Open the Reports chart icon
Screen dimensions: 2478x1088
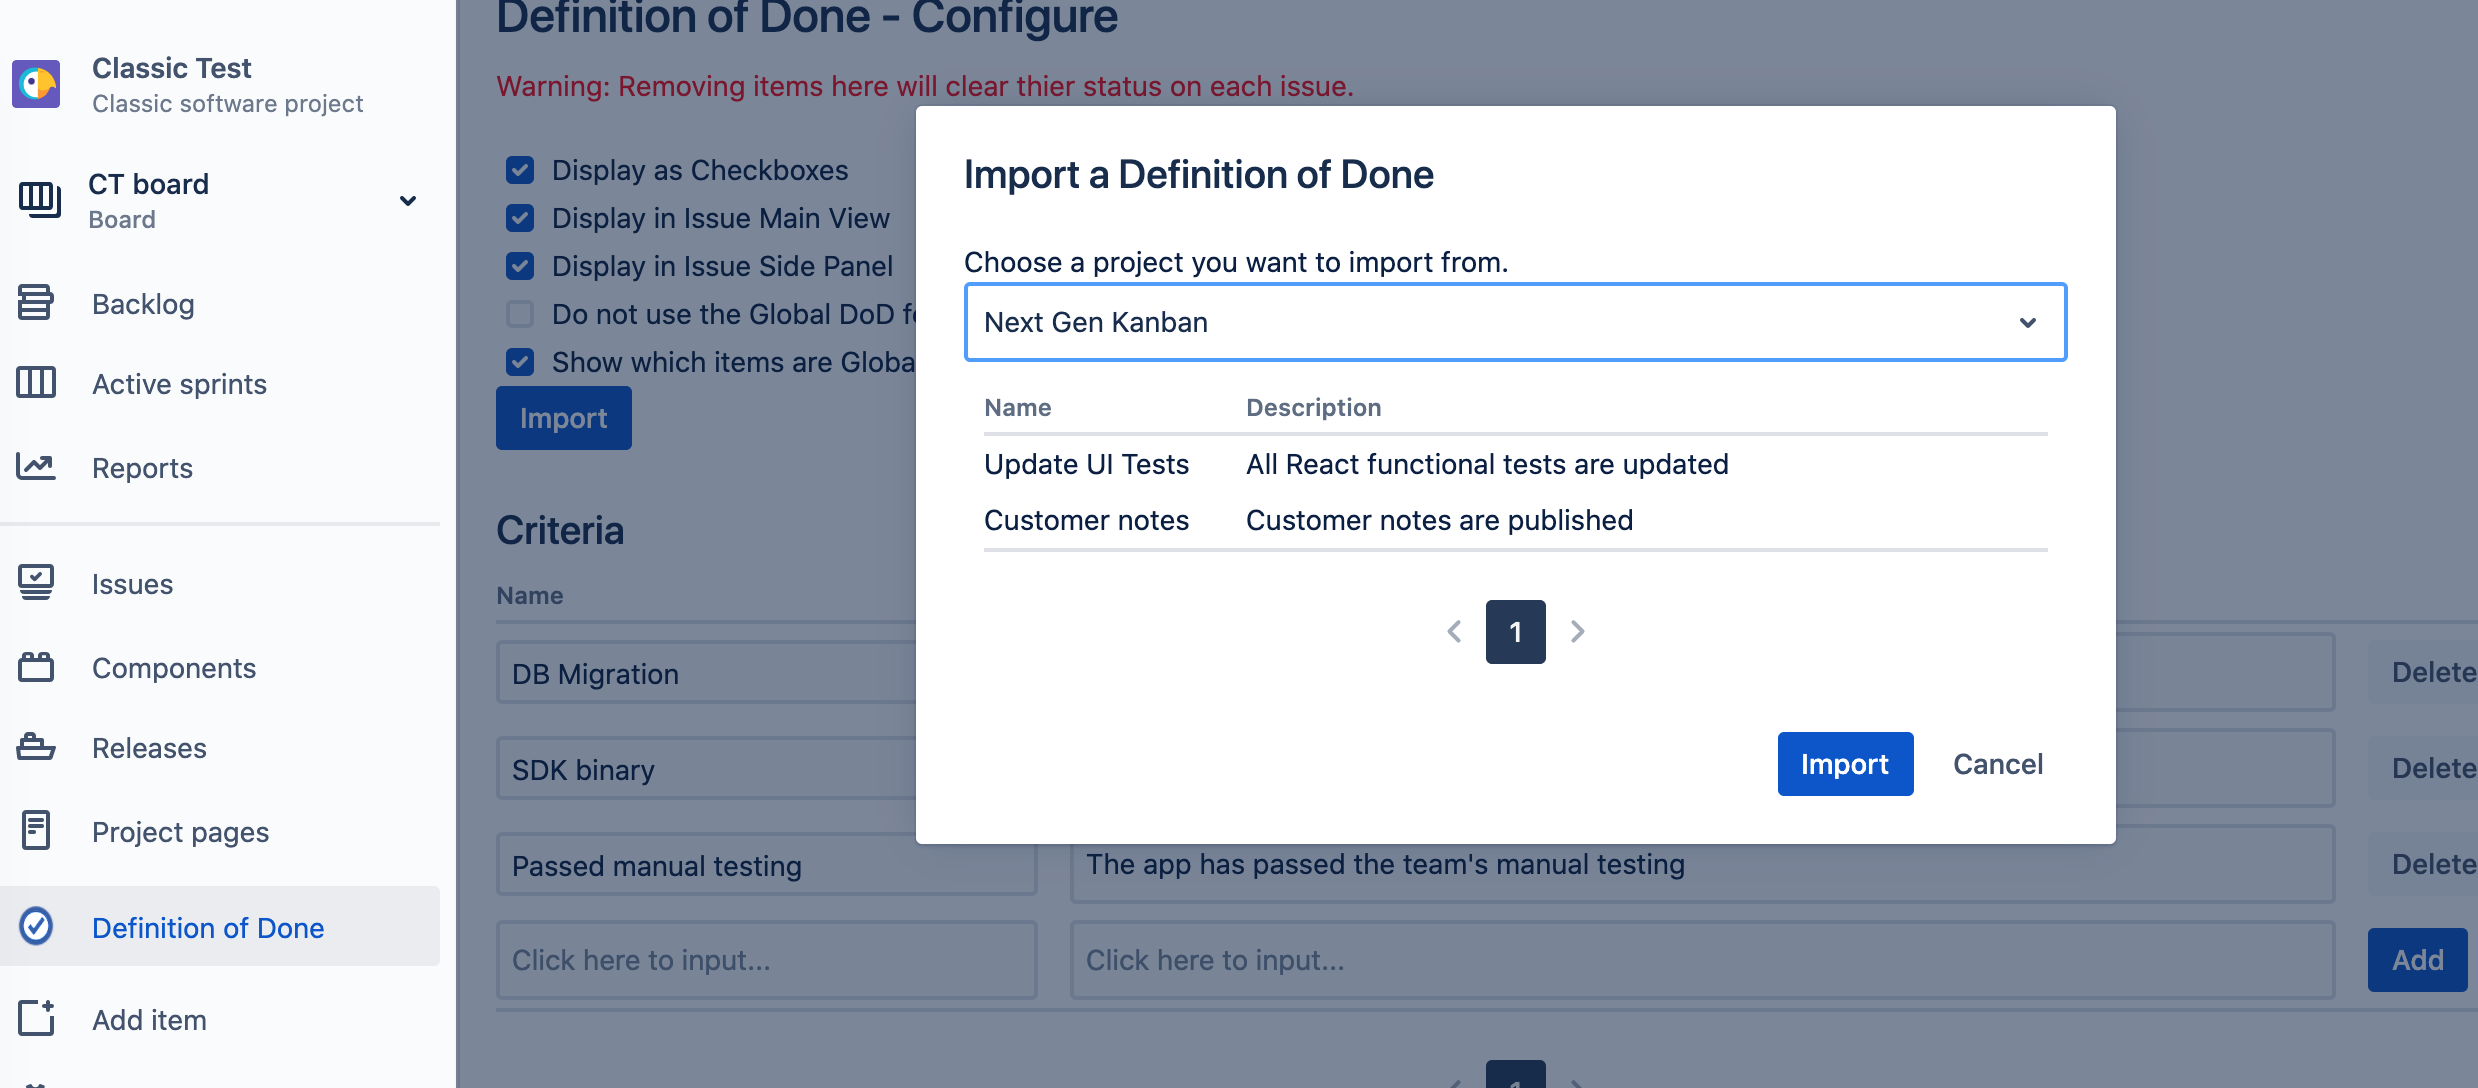coord(36,466)
